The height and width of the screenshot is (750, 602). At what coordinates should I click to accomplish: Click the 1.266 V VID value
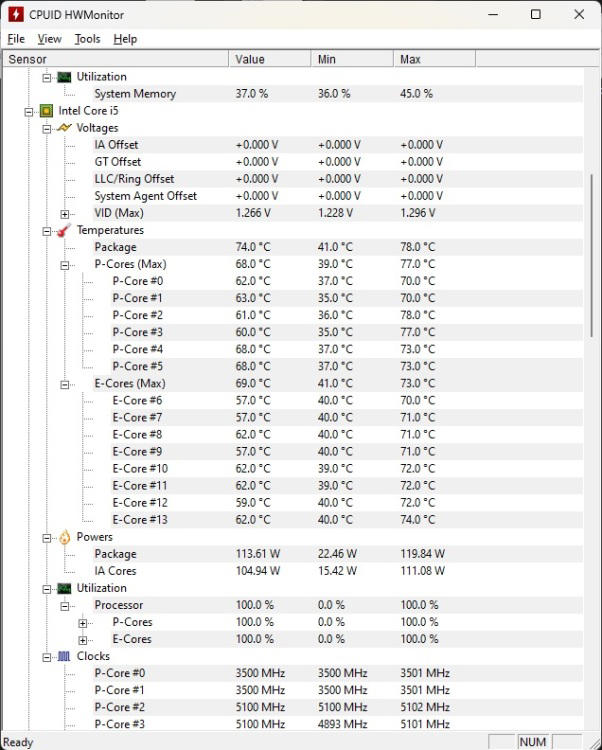point(253,213)
